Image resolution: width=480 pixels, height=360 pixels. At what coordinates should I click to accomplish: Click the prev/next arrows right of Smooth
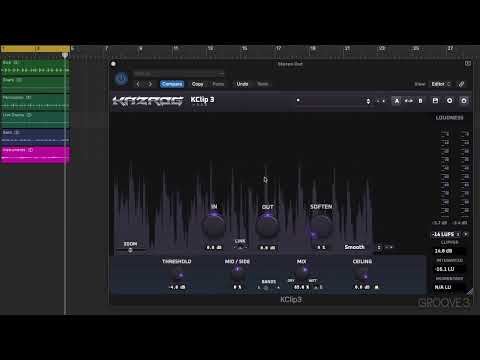(389, 247)
